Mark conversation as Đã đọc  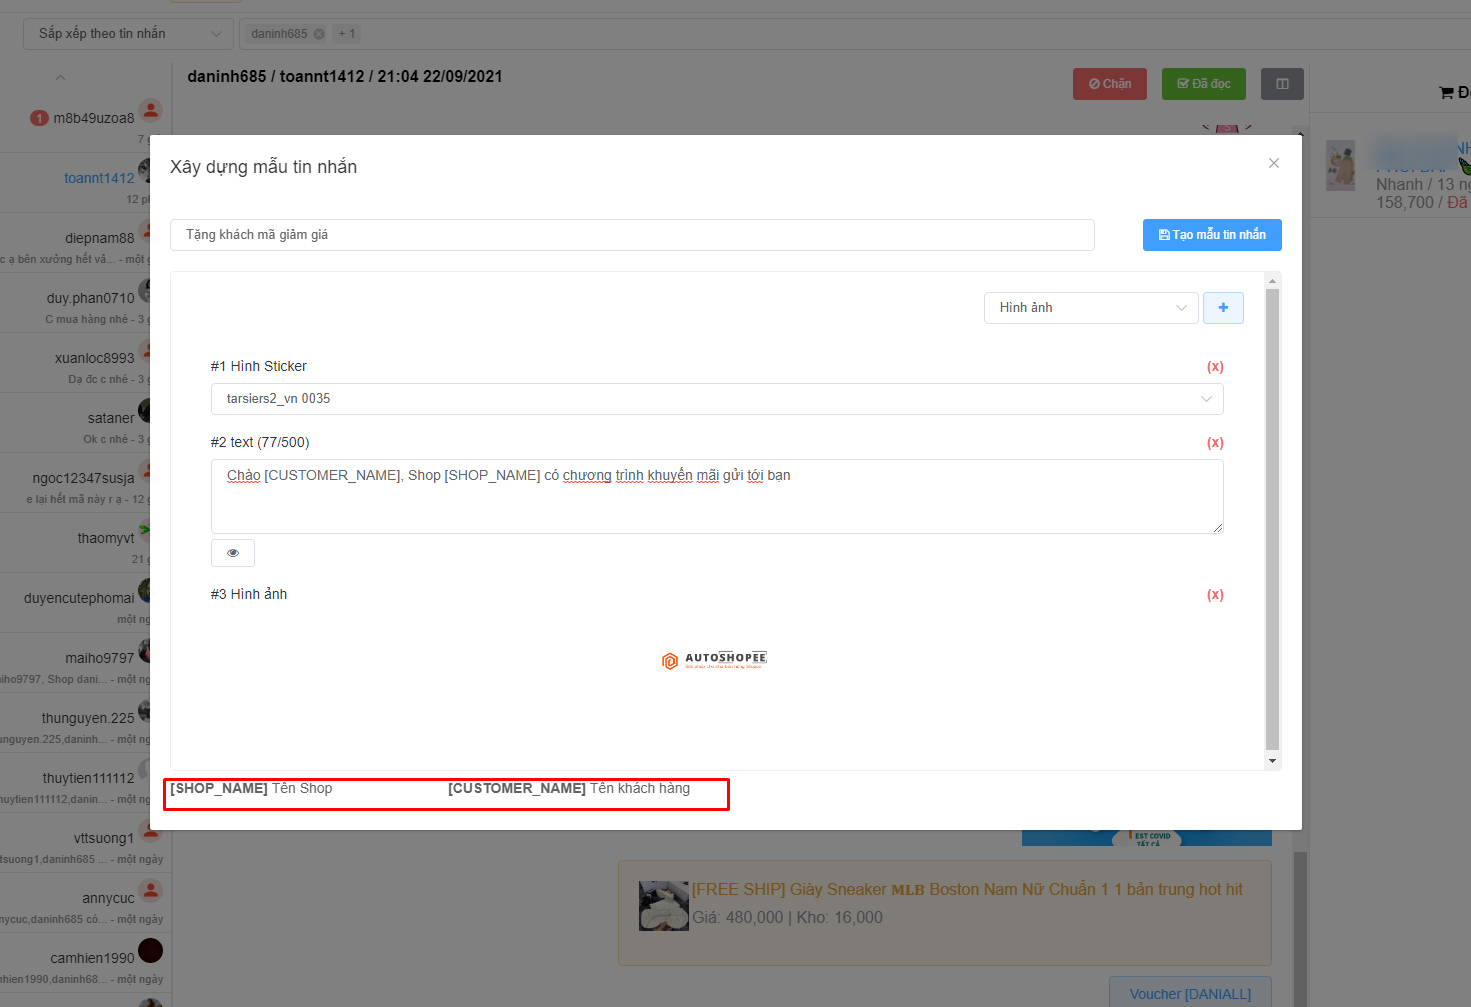pos(1204,84)
